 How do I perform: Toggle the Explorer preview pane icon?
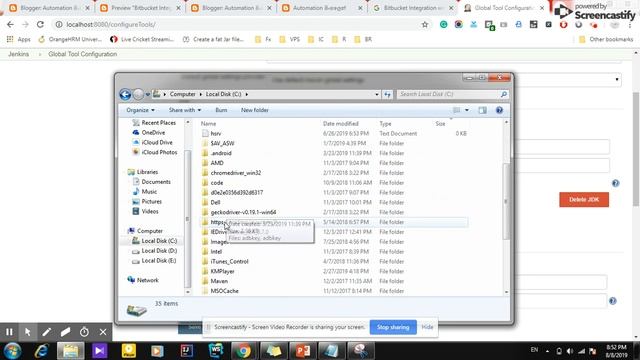coord(482,110)
